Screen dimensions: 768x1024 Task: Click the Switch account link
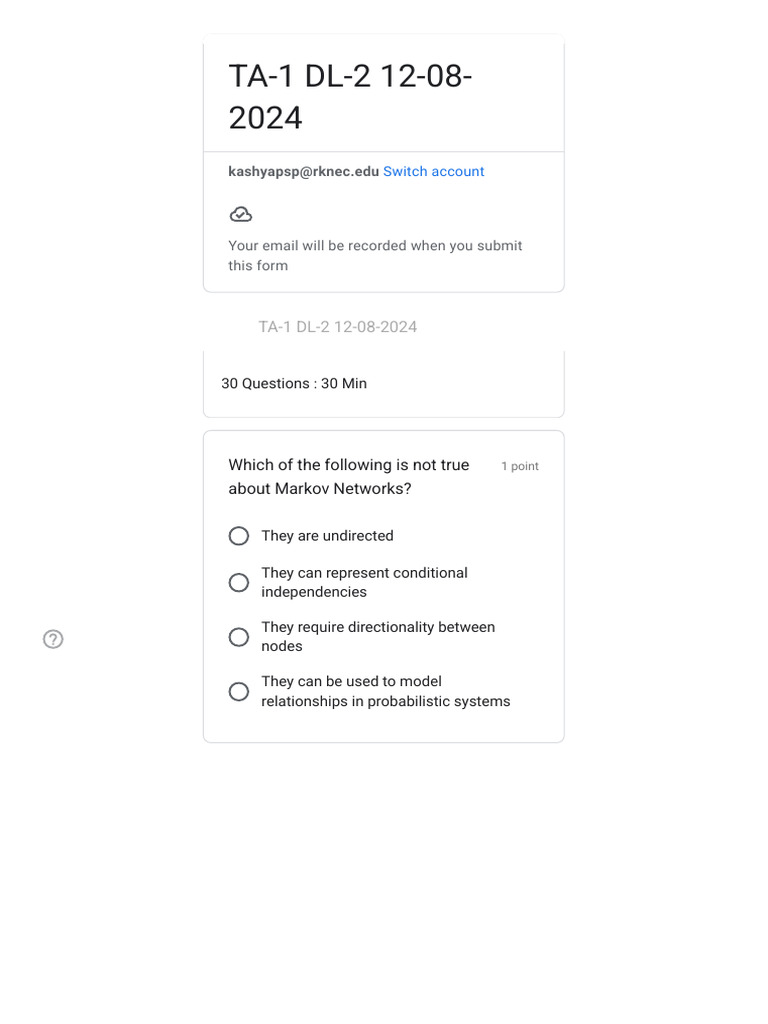(x=434, y=171)
